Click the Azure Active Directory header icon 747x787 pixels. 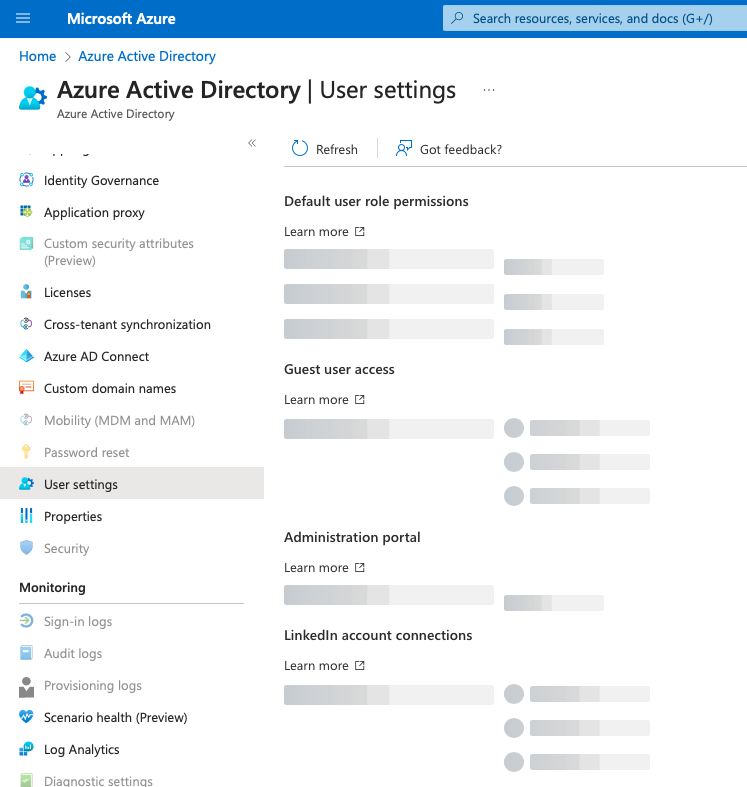click(x=33, y=98)
